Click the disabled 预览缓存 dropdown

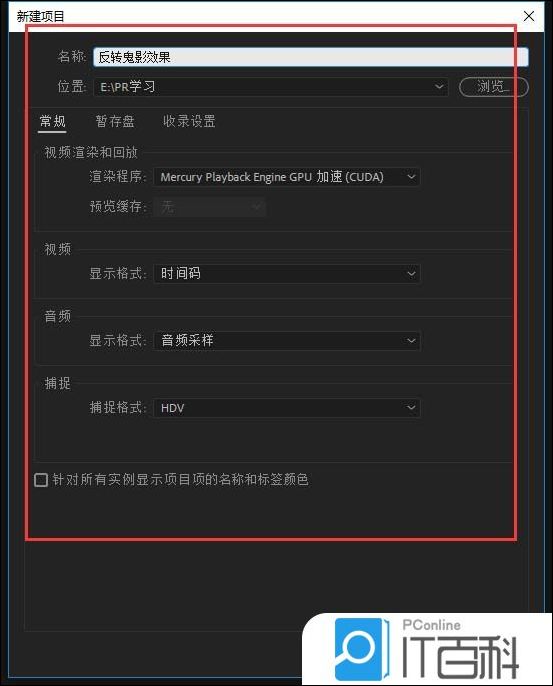coord(210,206)
